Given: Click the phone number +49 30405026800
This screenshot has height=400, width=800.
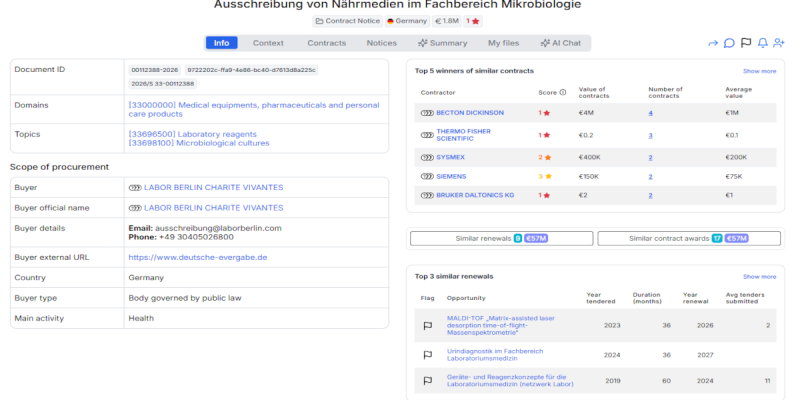Looking at the screenshot, I should pyautogui.click(x=196, y=237).
